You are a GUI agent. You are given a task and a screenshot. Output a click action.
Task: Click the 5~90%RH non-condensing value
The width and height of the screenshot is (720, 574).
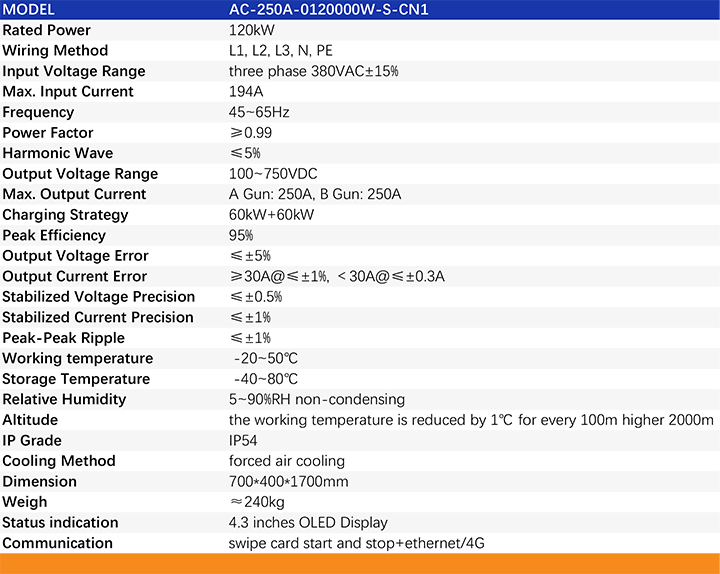[317, 399]
